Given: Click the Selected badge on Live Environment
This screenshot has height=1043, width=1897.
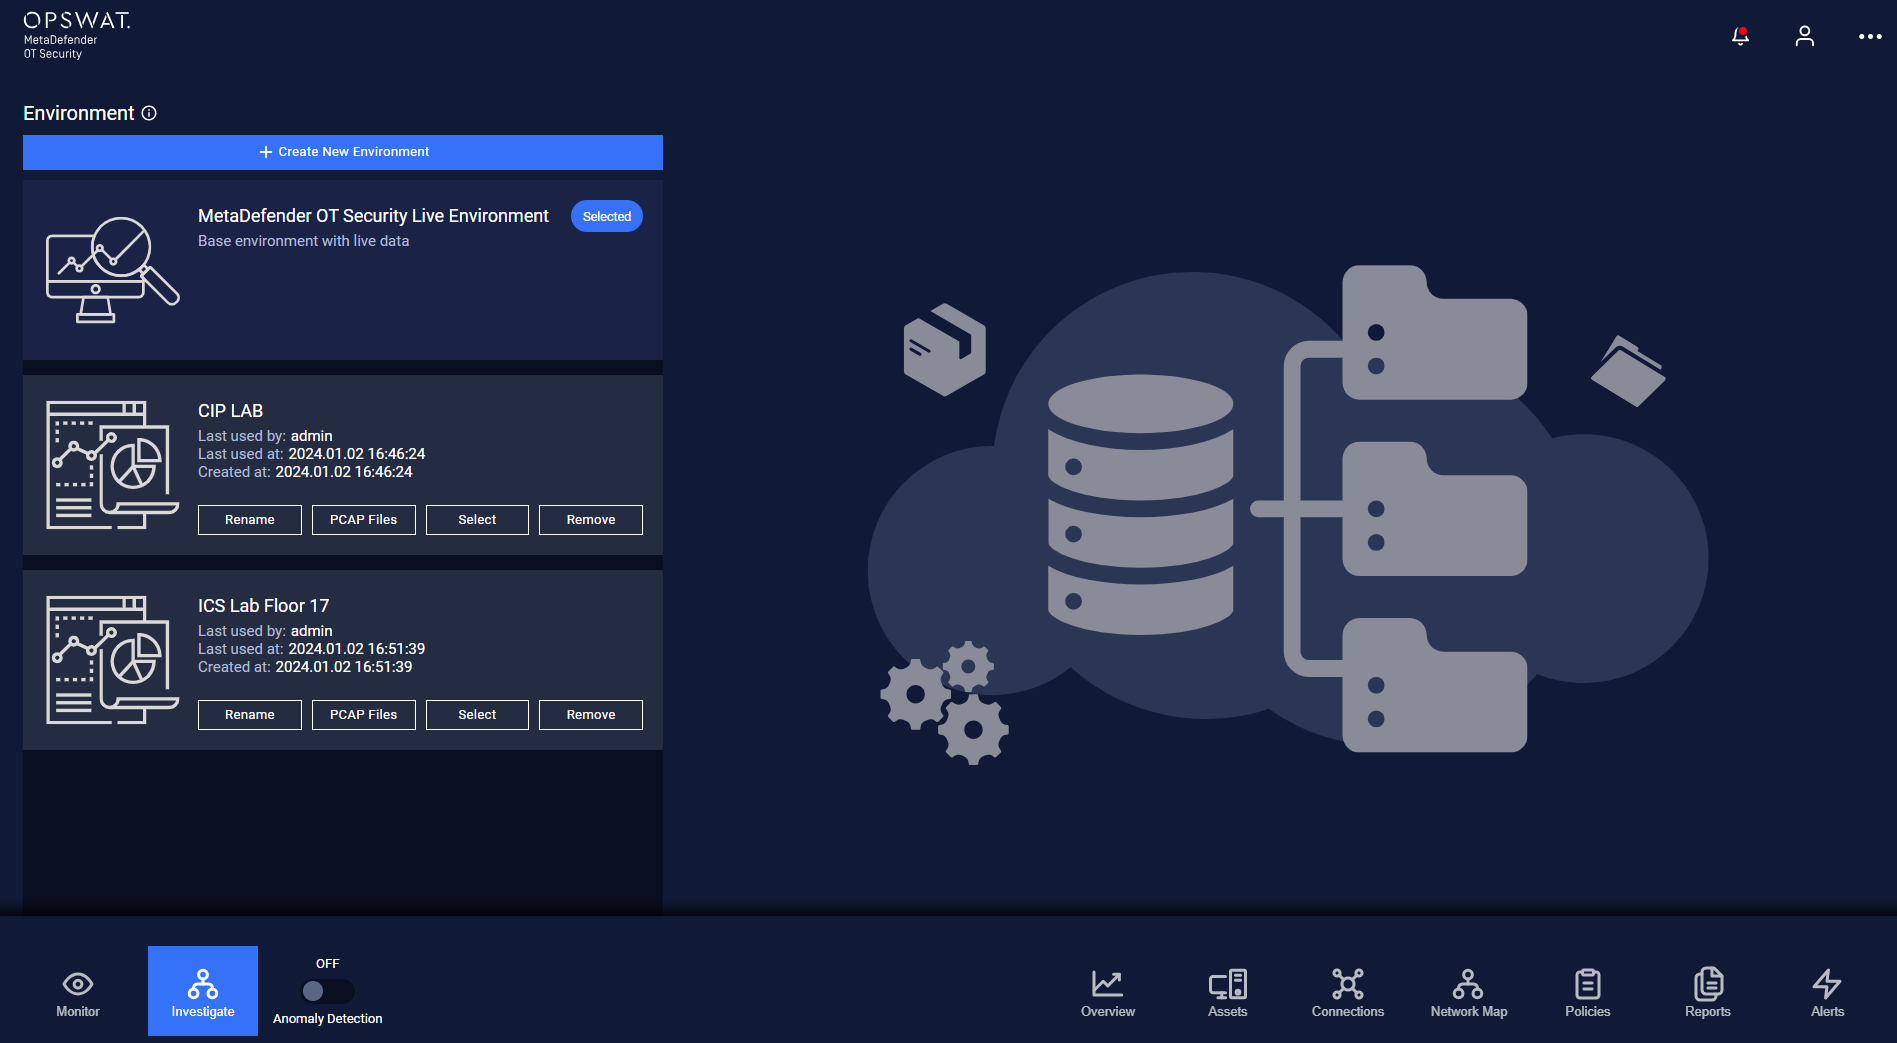Looking at the screenshot, I should 607,216.
